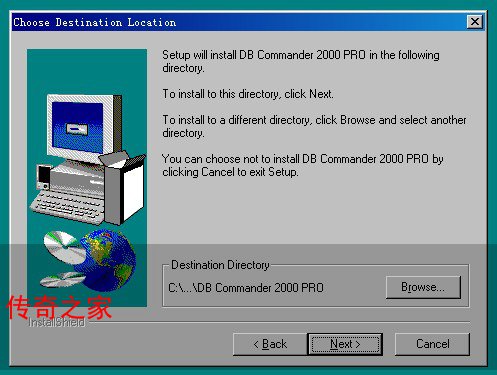Click the 'Setup will install DB Commander' paragraph
497x375 pixels.
point(301,61)
